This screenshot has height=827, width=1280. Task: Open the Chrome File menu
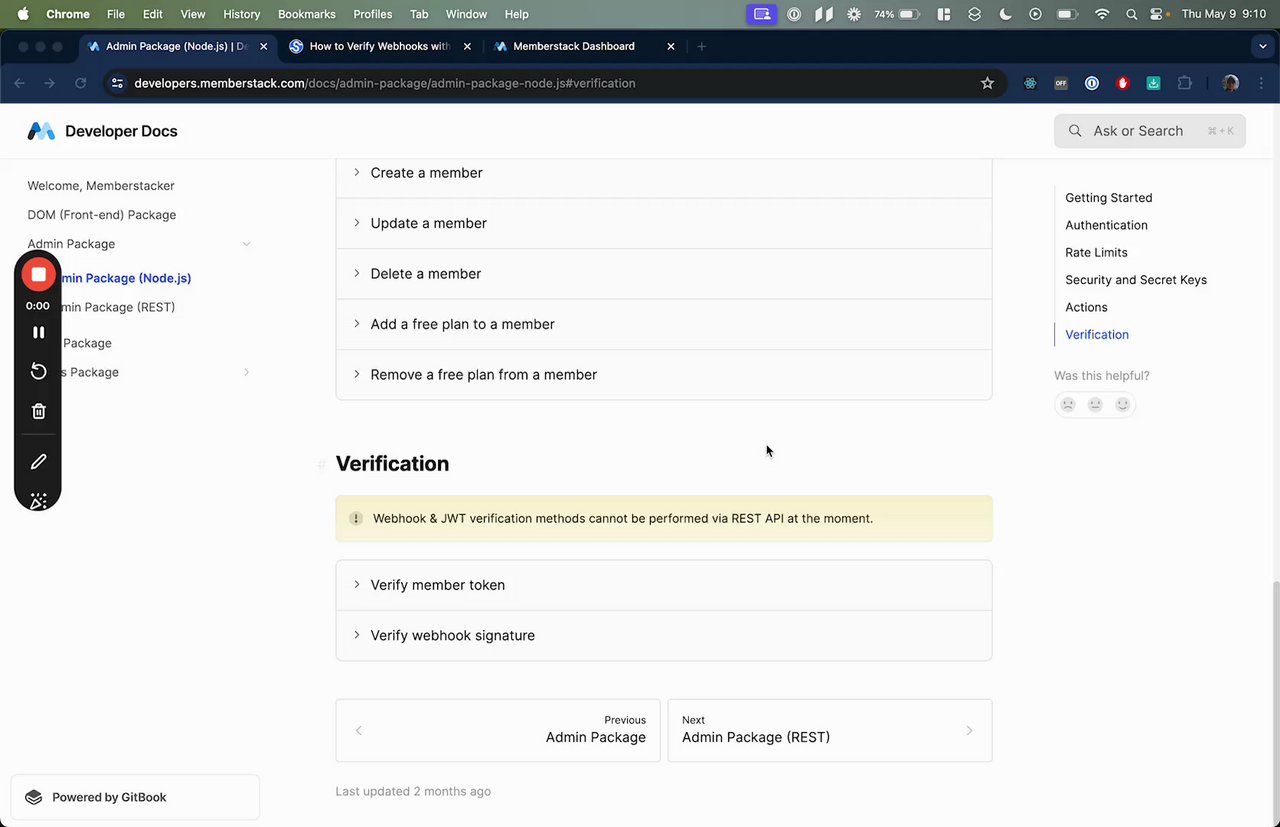(x=116, y=14)
